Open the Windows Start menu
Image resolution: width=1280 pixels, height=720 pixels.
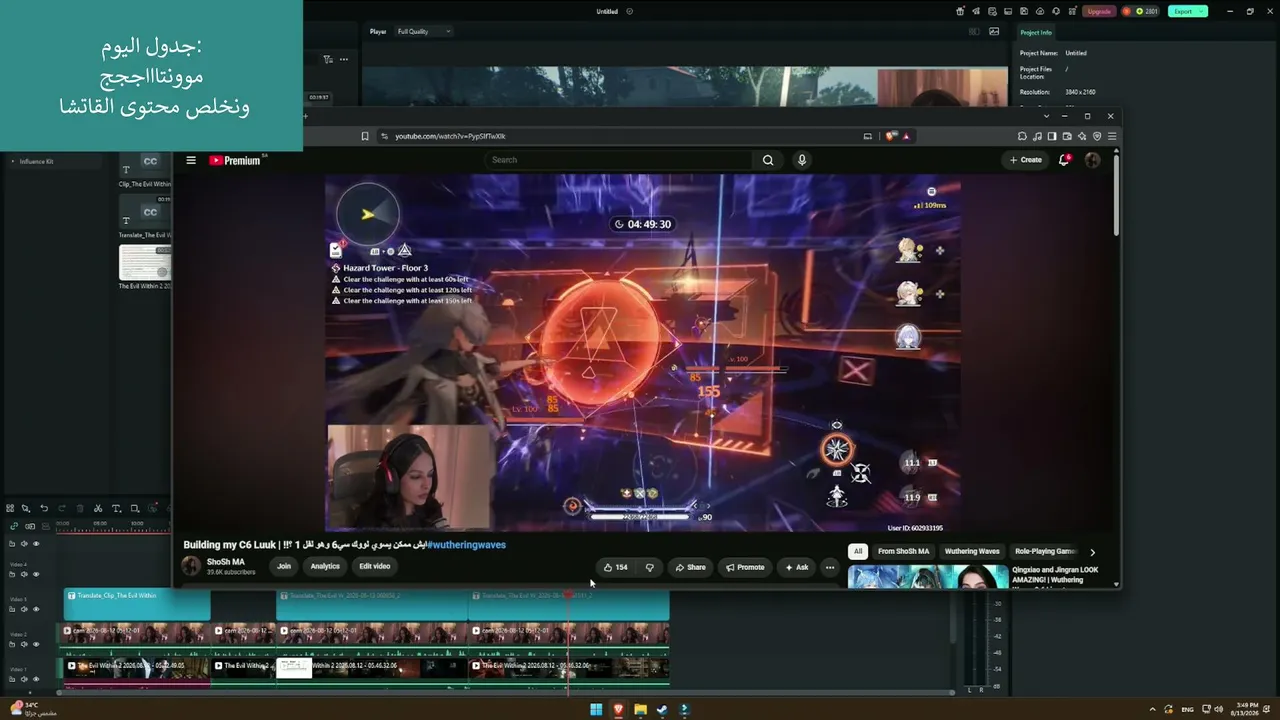(x=596, y=710)
